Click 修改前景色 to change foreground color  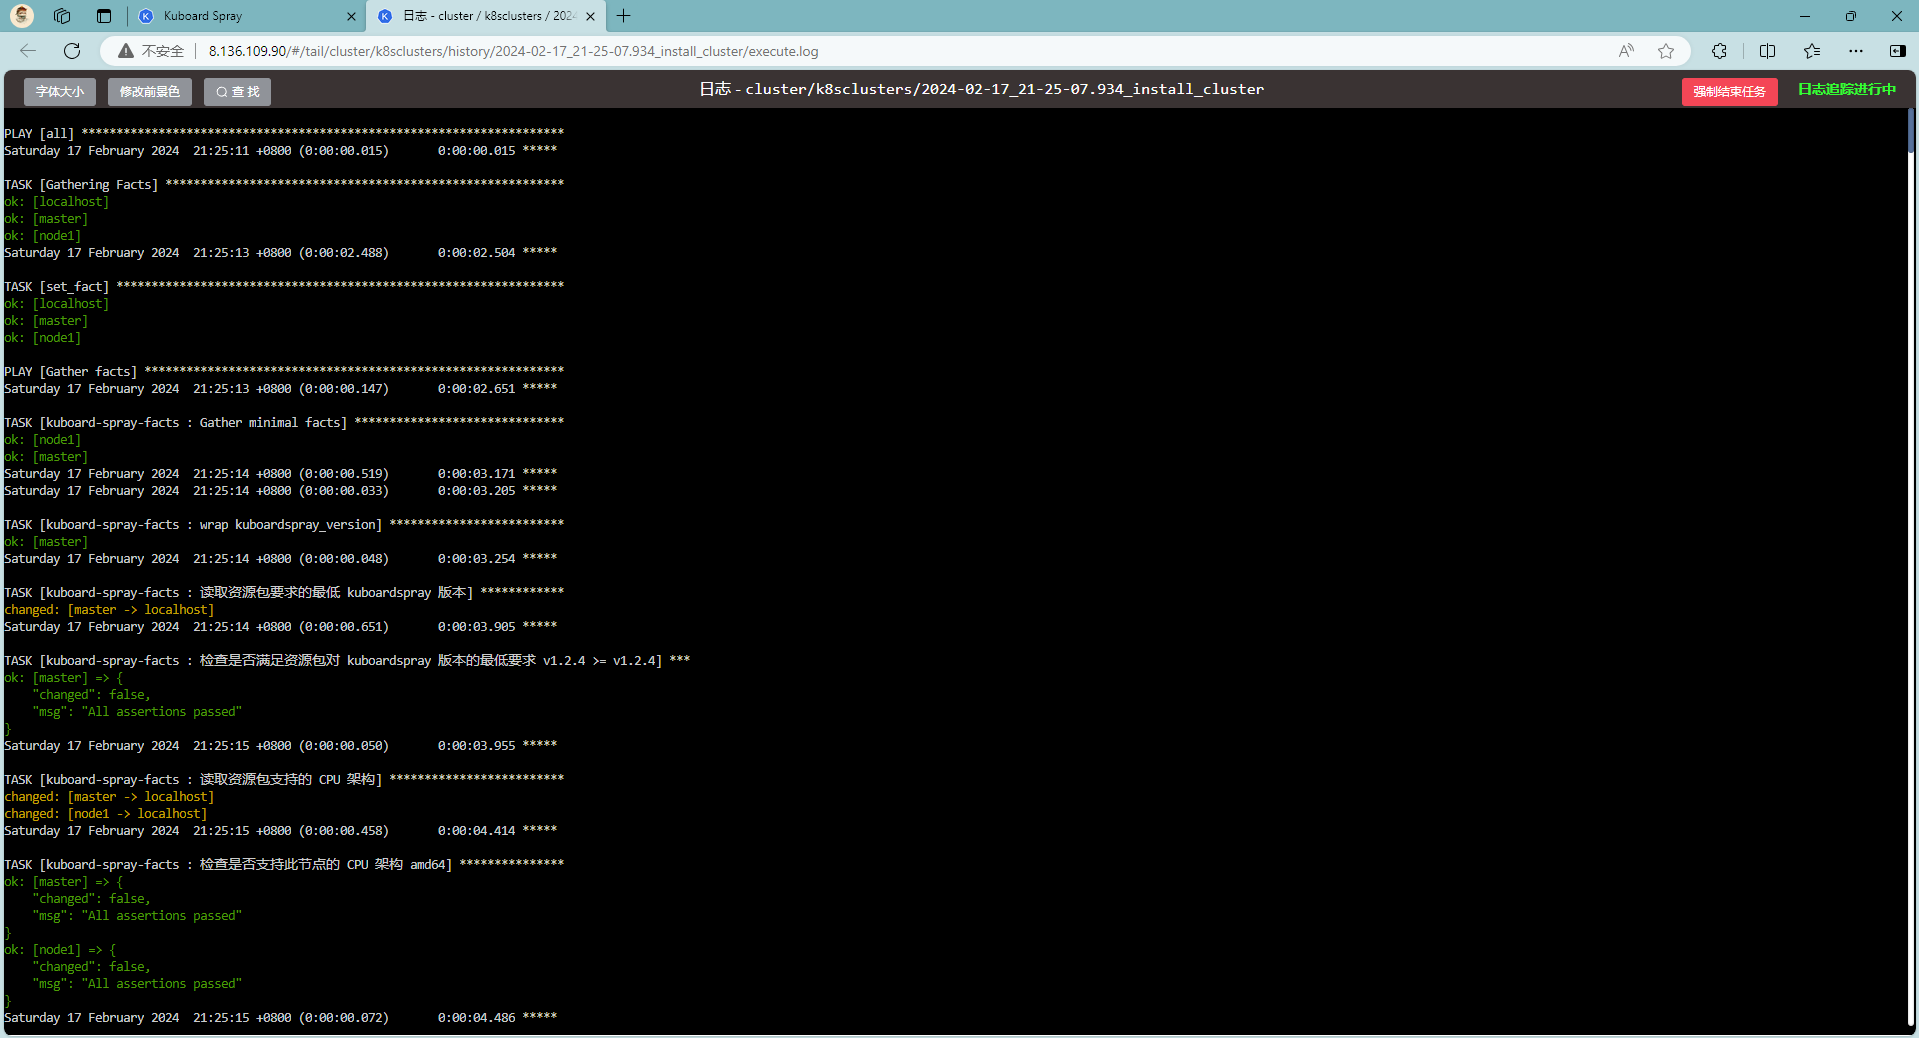(x=150, y=92)
